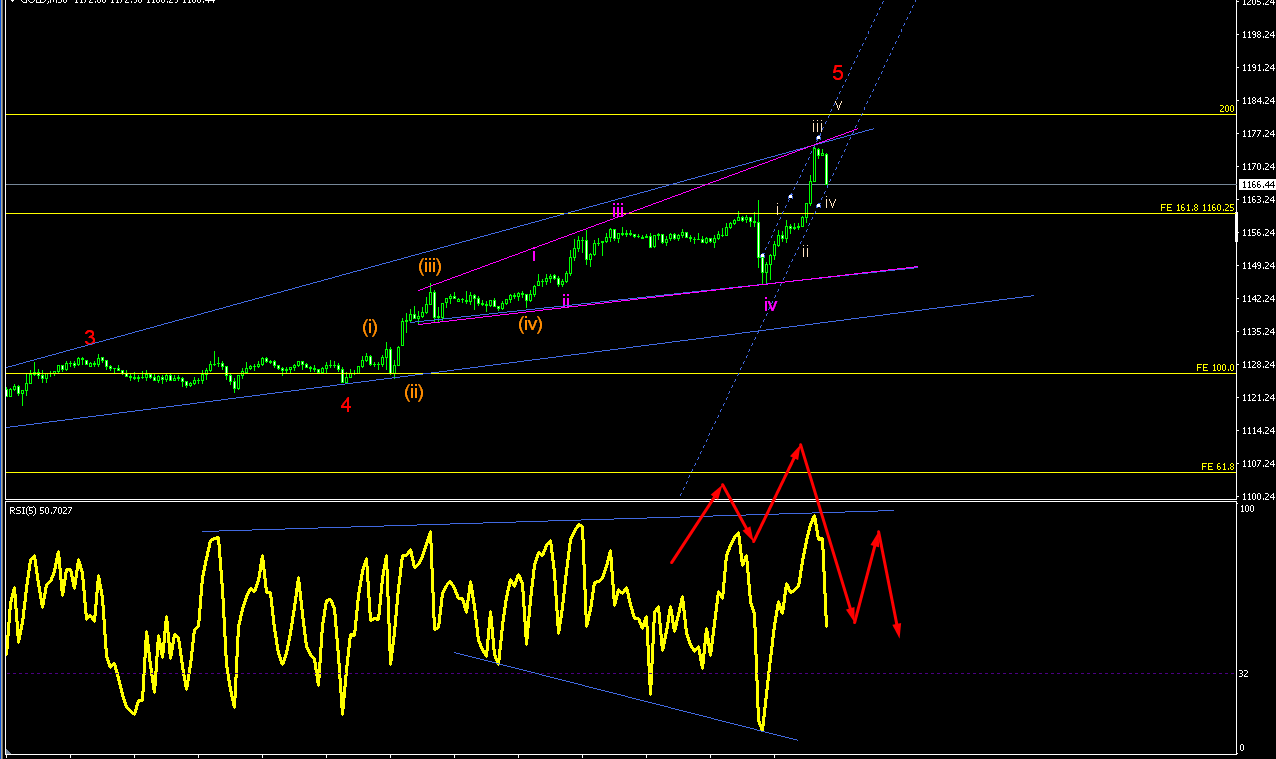This screenshot has height=759, width=1276.
Task: Select the white iii wave label
Action: (818, 126)
